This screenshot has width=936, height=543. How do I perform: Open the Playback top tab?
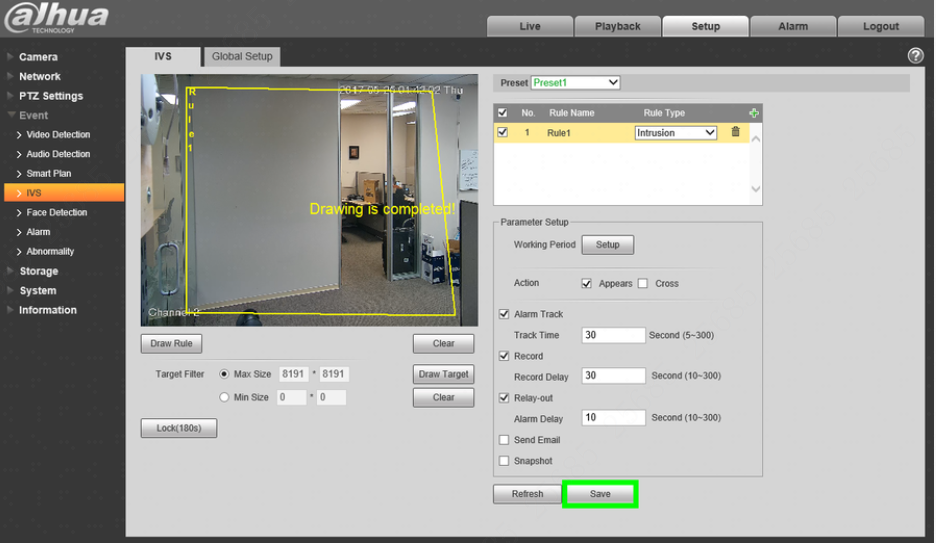[x=617, y=26]
